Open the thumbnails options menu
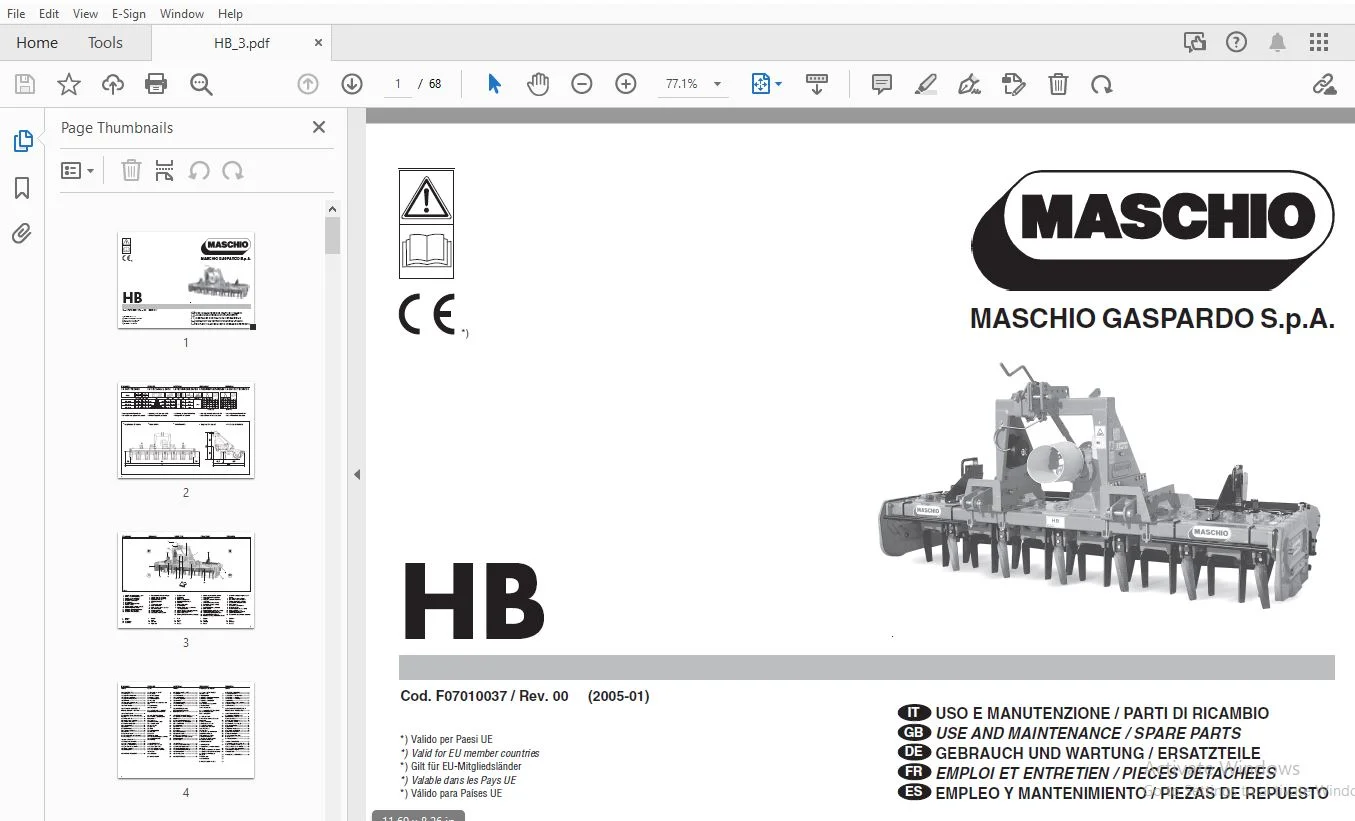Screen dimensions: 1355x821 (x=77, y=171)
